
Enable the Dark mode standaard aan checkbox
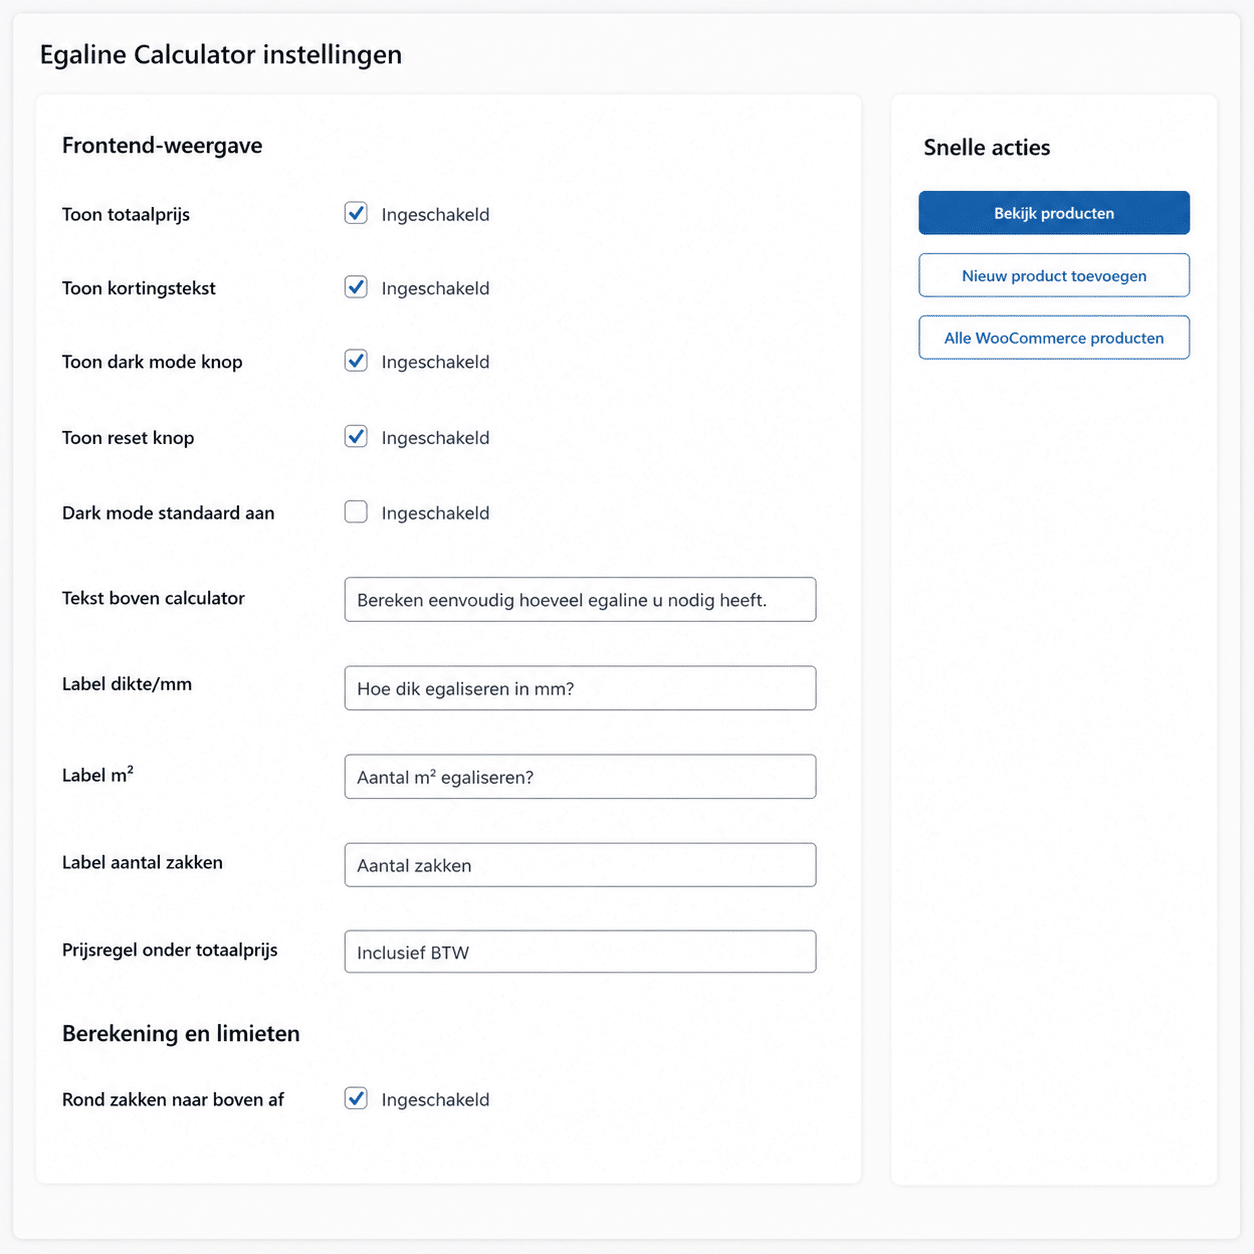pos(356,512)
